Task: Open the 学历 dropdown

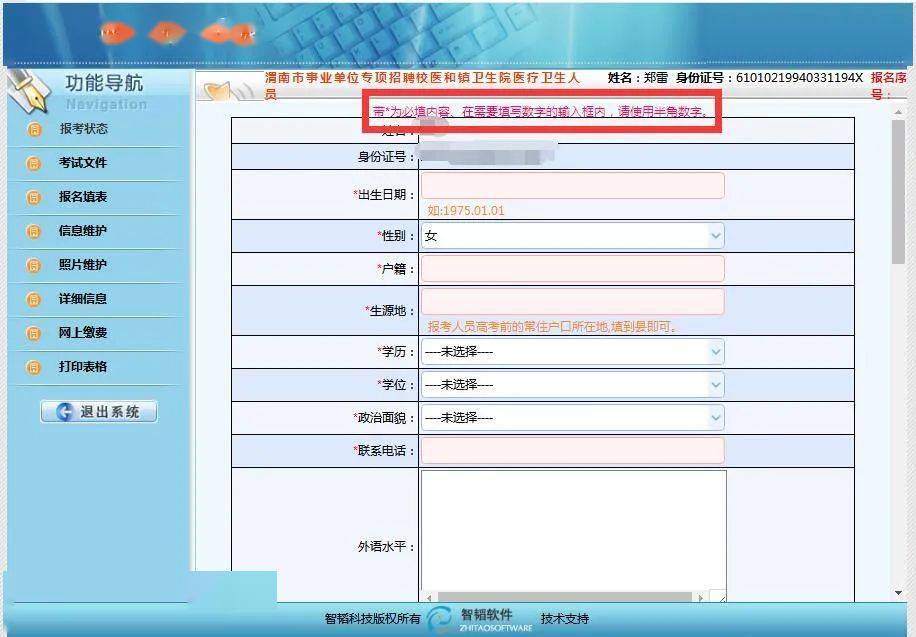Action: [572, 352]
